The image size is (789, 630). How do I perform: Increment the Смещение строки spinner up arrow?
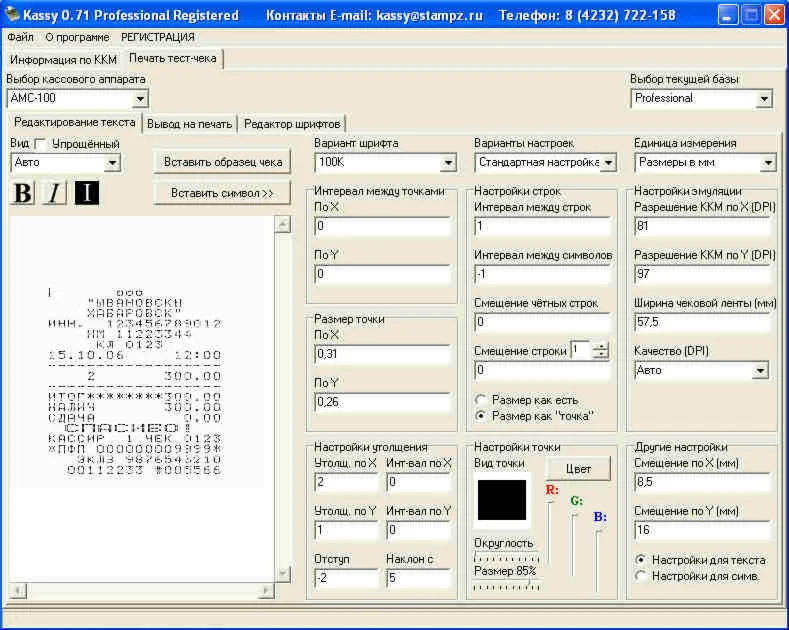(x=600, y=345)
